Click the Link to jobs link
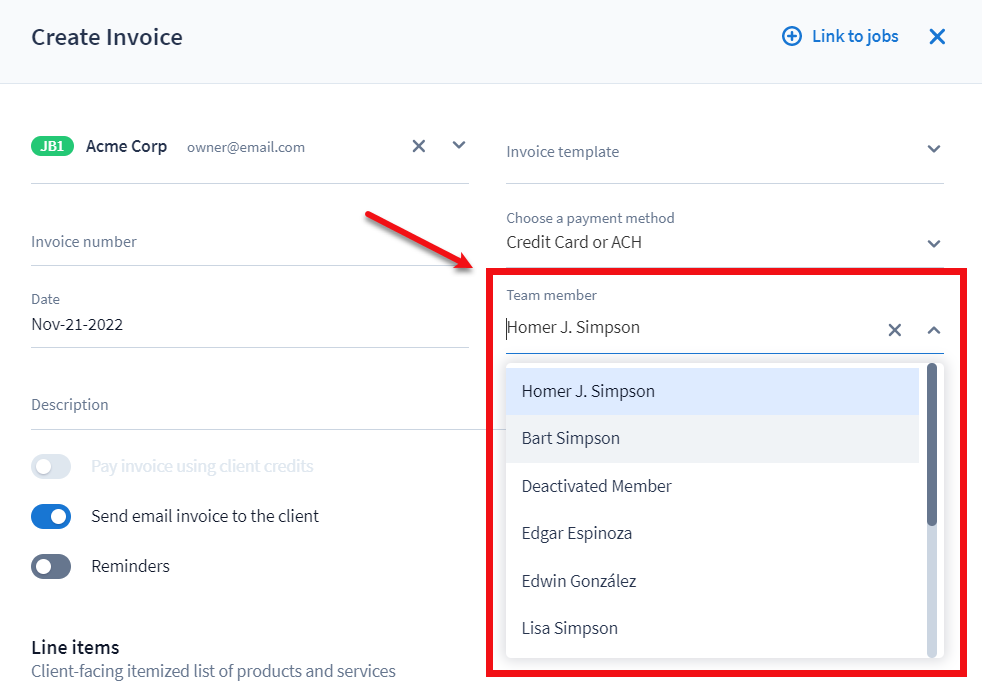 point(854,37)
